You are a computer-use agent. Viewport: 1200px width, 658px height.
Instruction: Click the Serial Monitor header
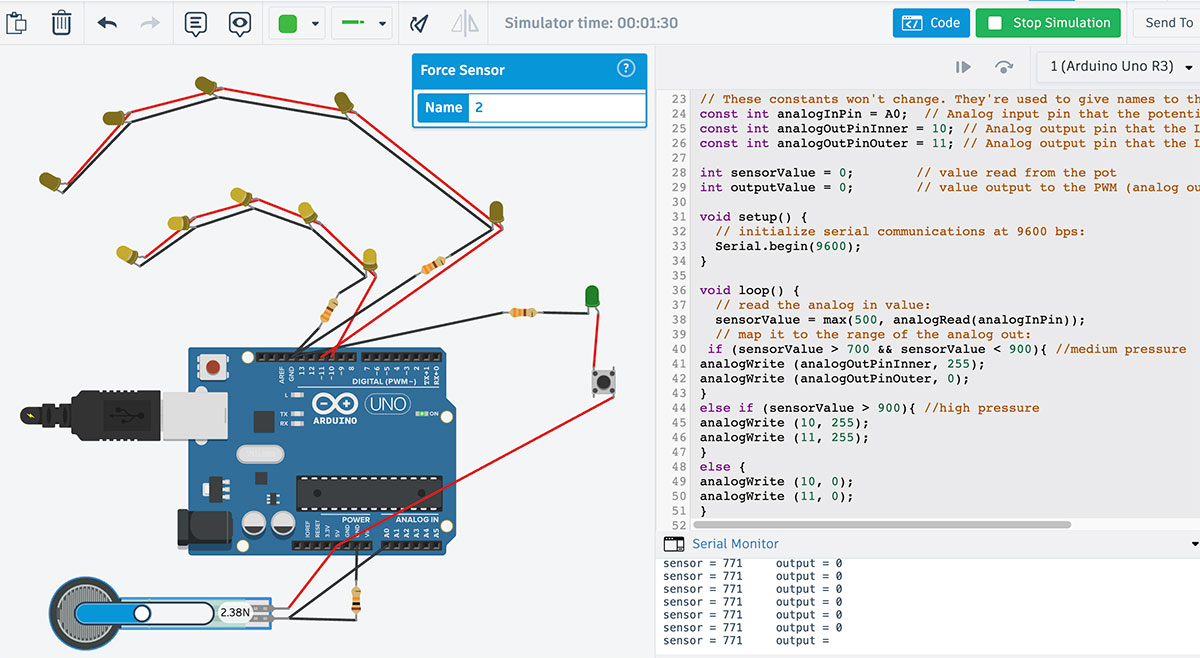coord(735,544)
